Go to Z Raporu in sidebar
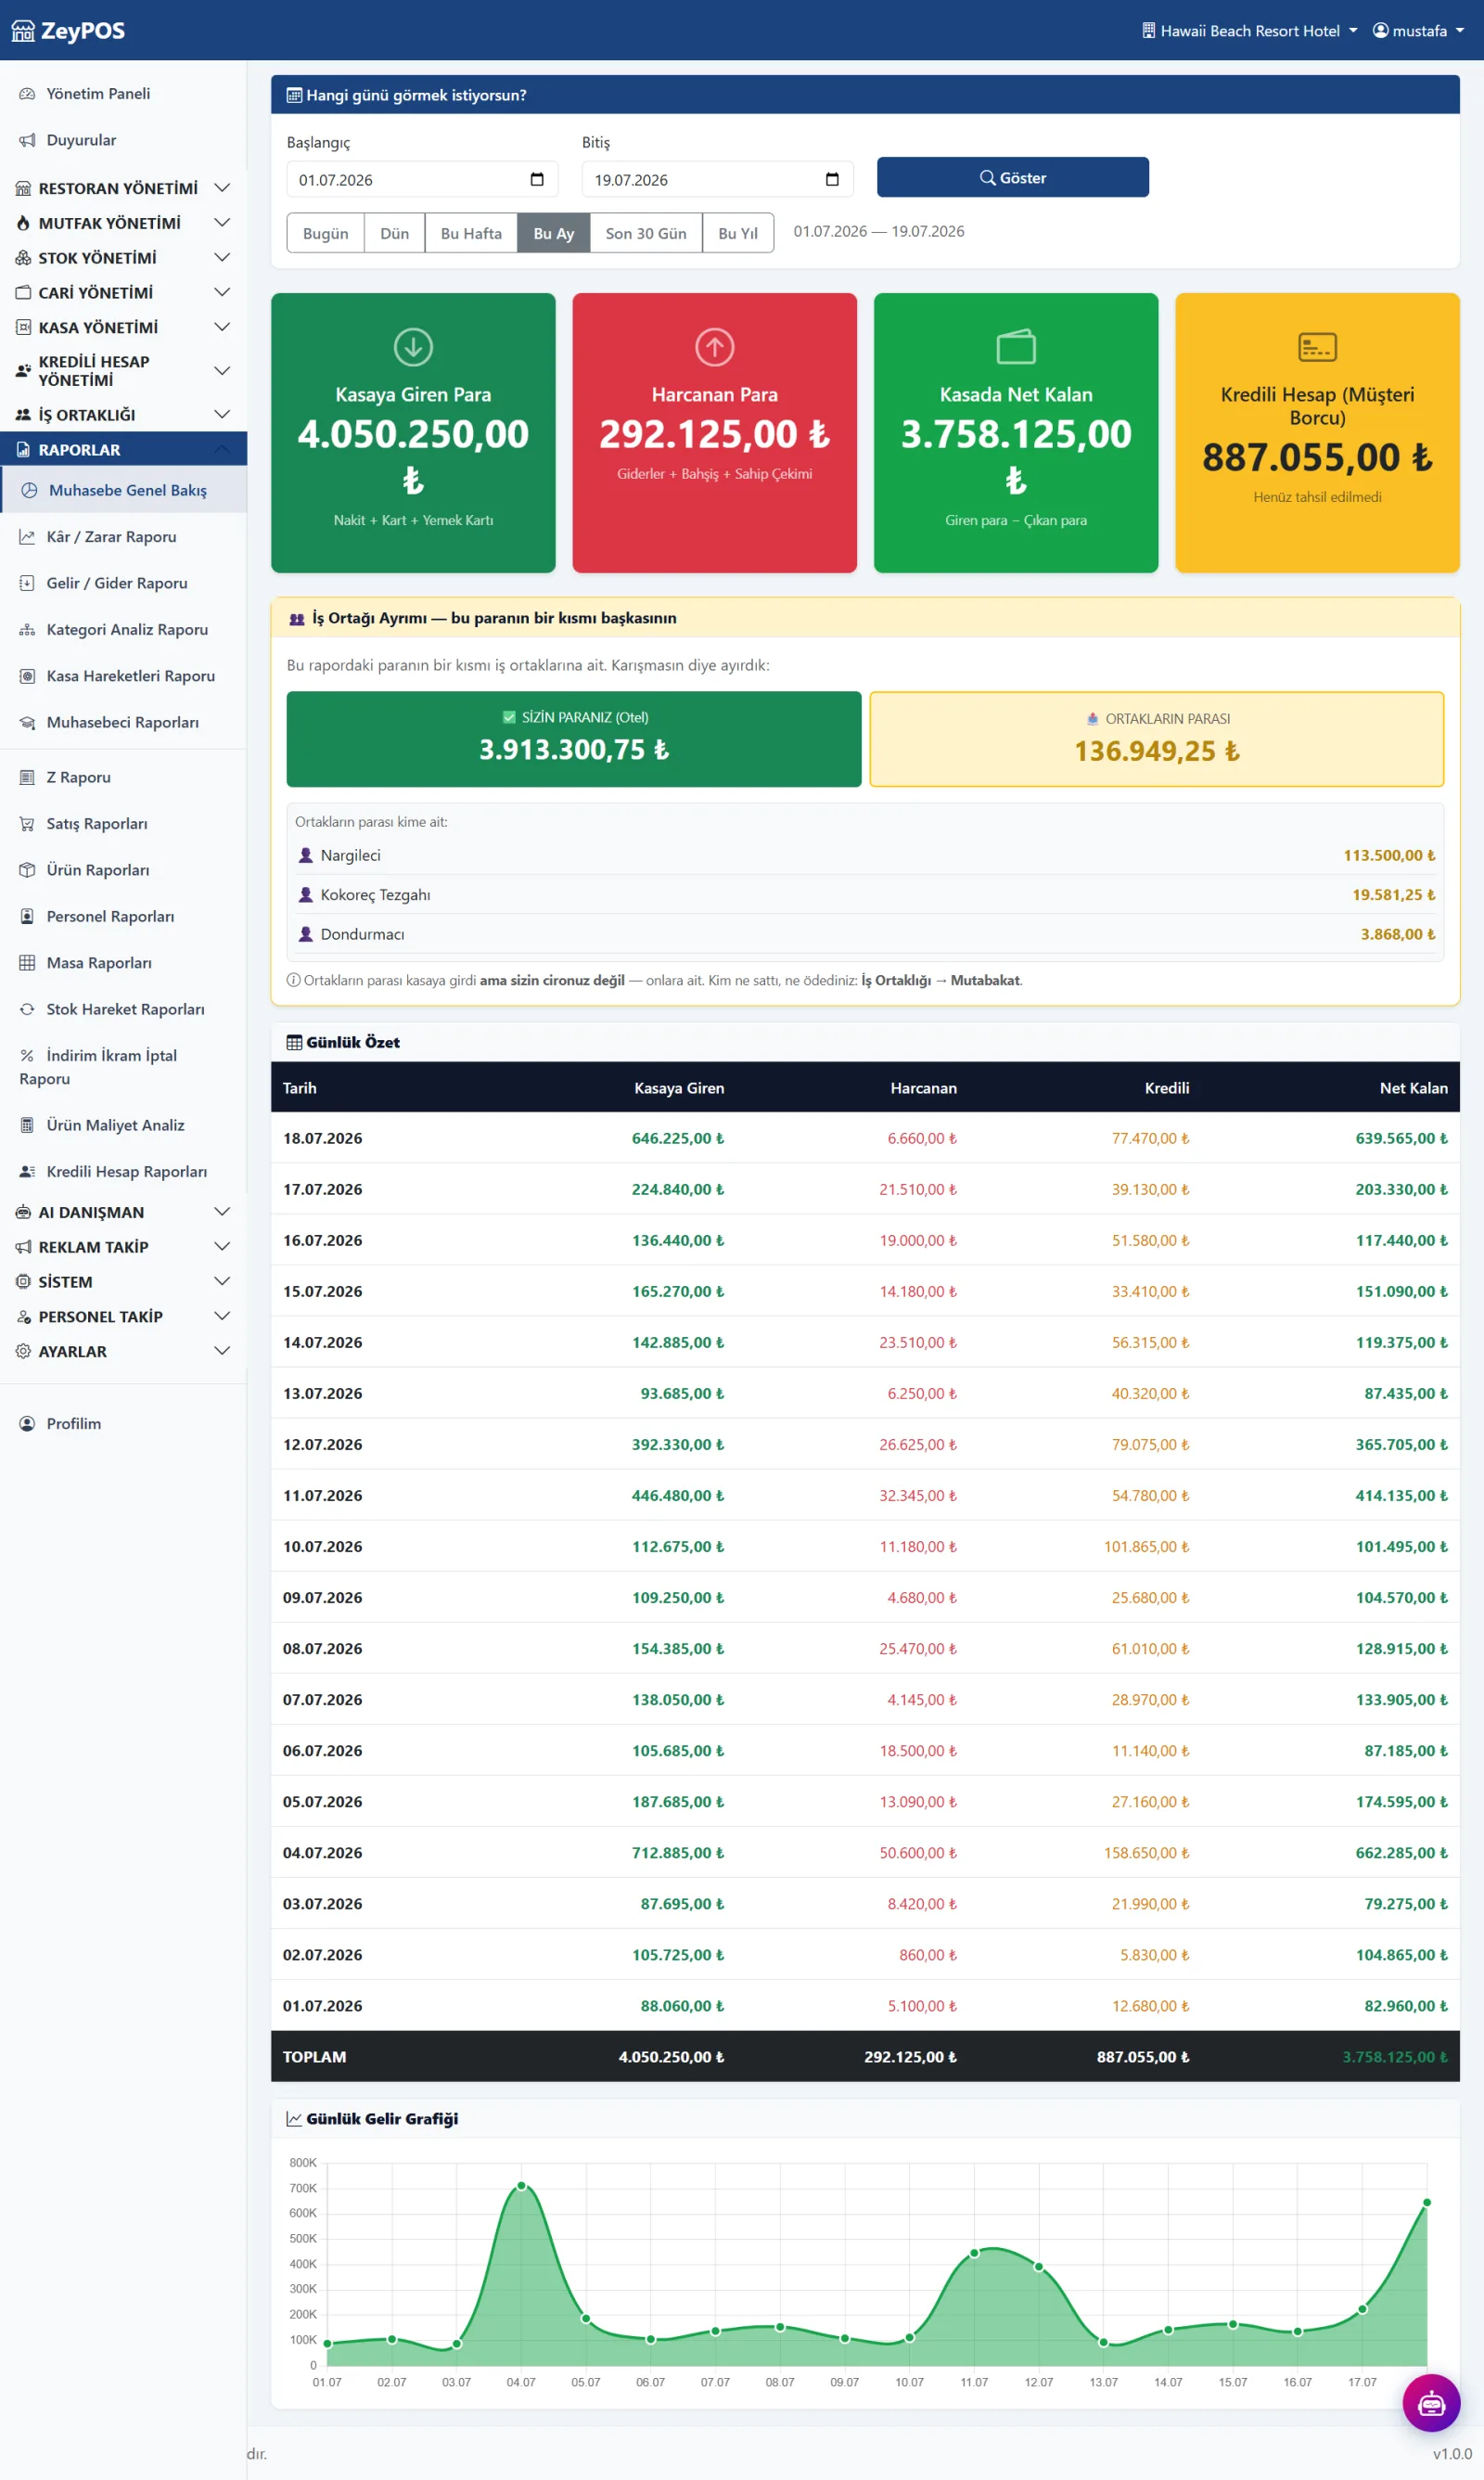Image resolution: width=1484 pixels, height=2480 pixels. [78, 777]
